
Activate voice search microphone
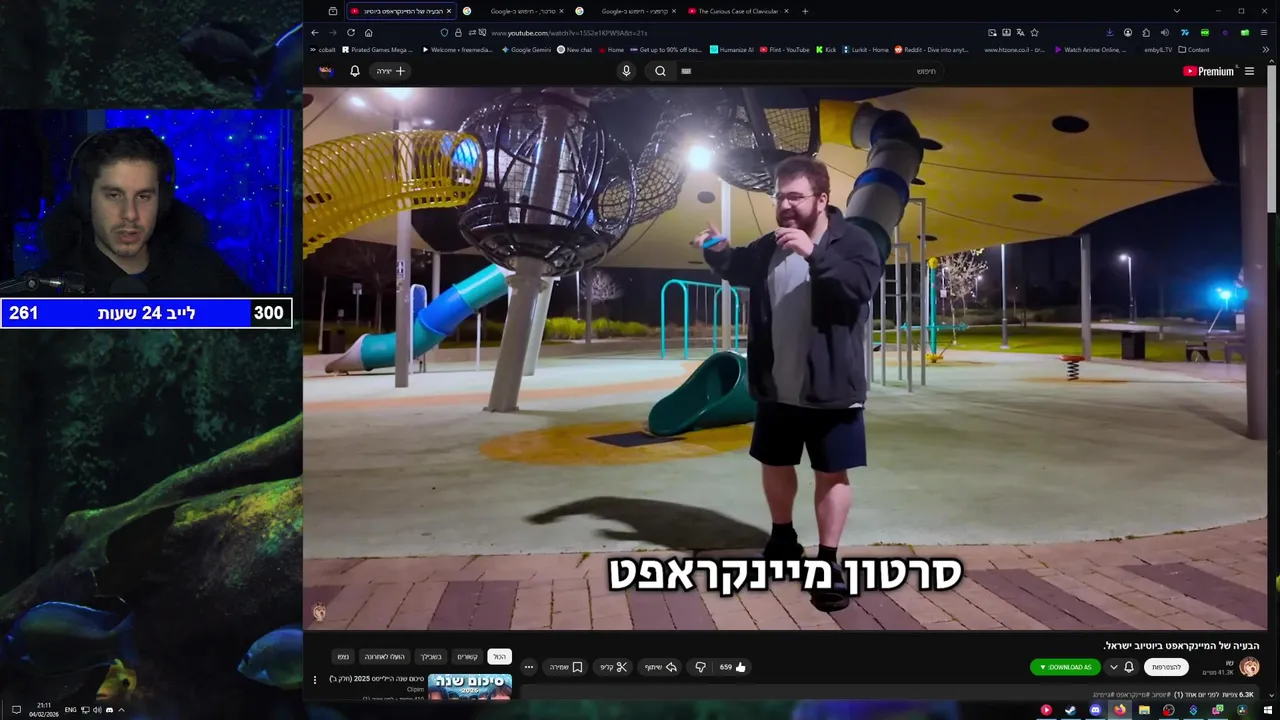coord(626,71)
